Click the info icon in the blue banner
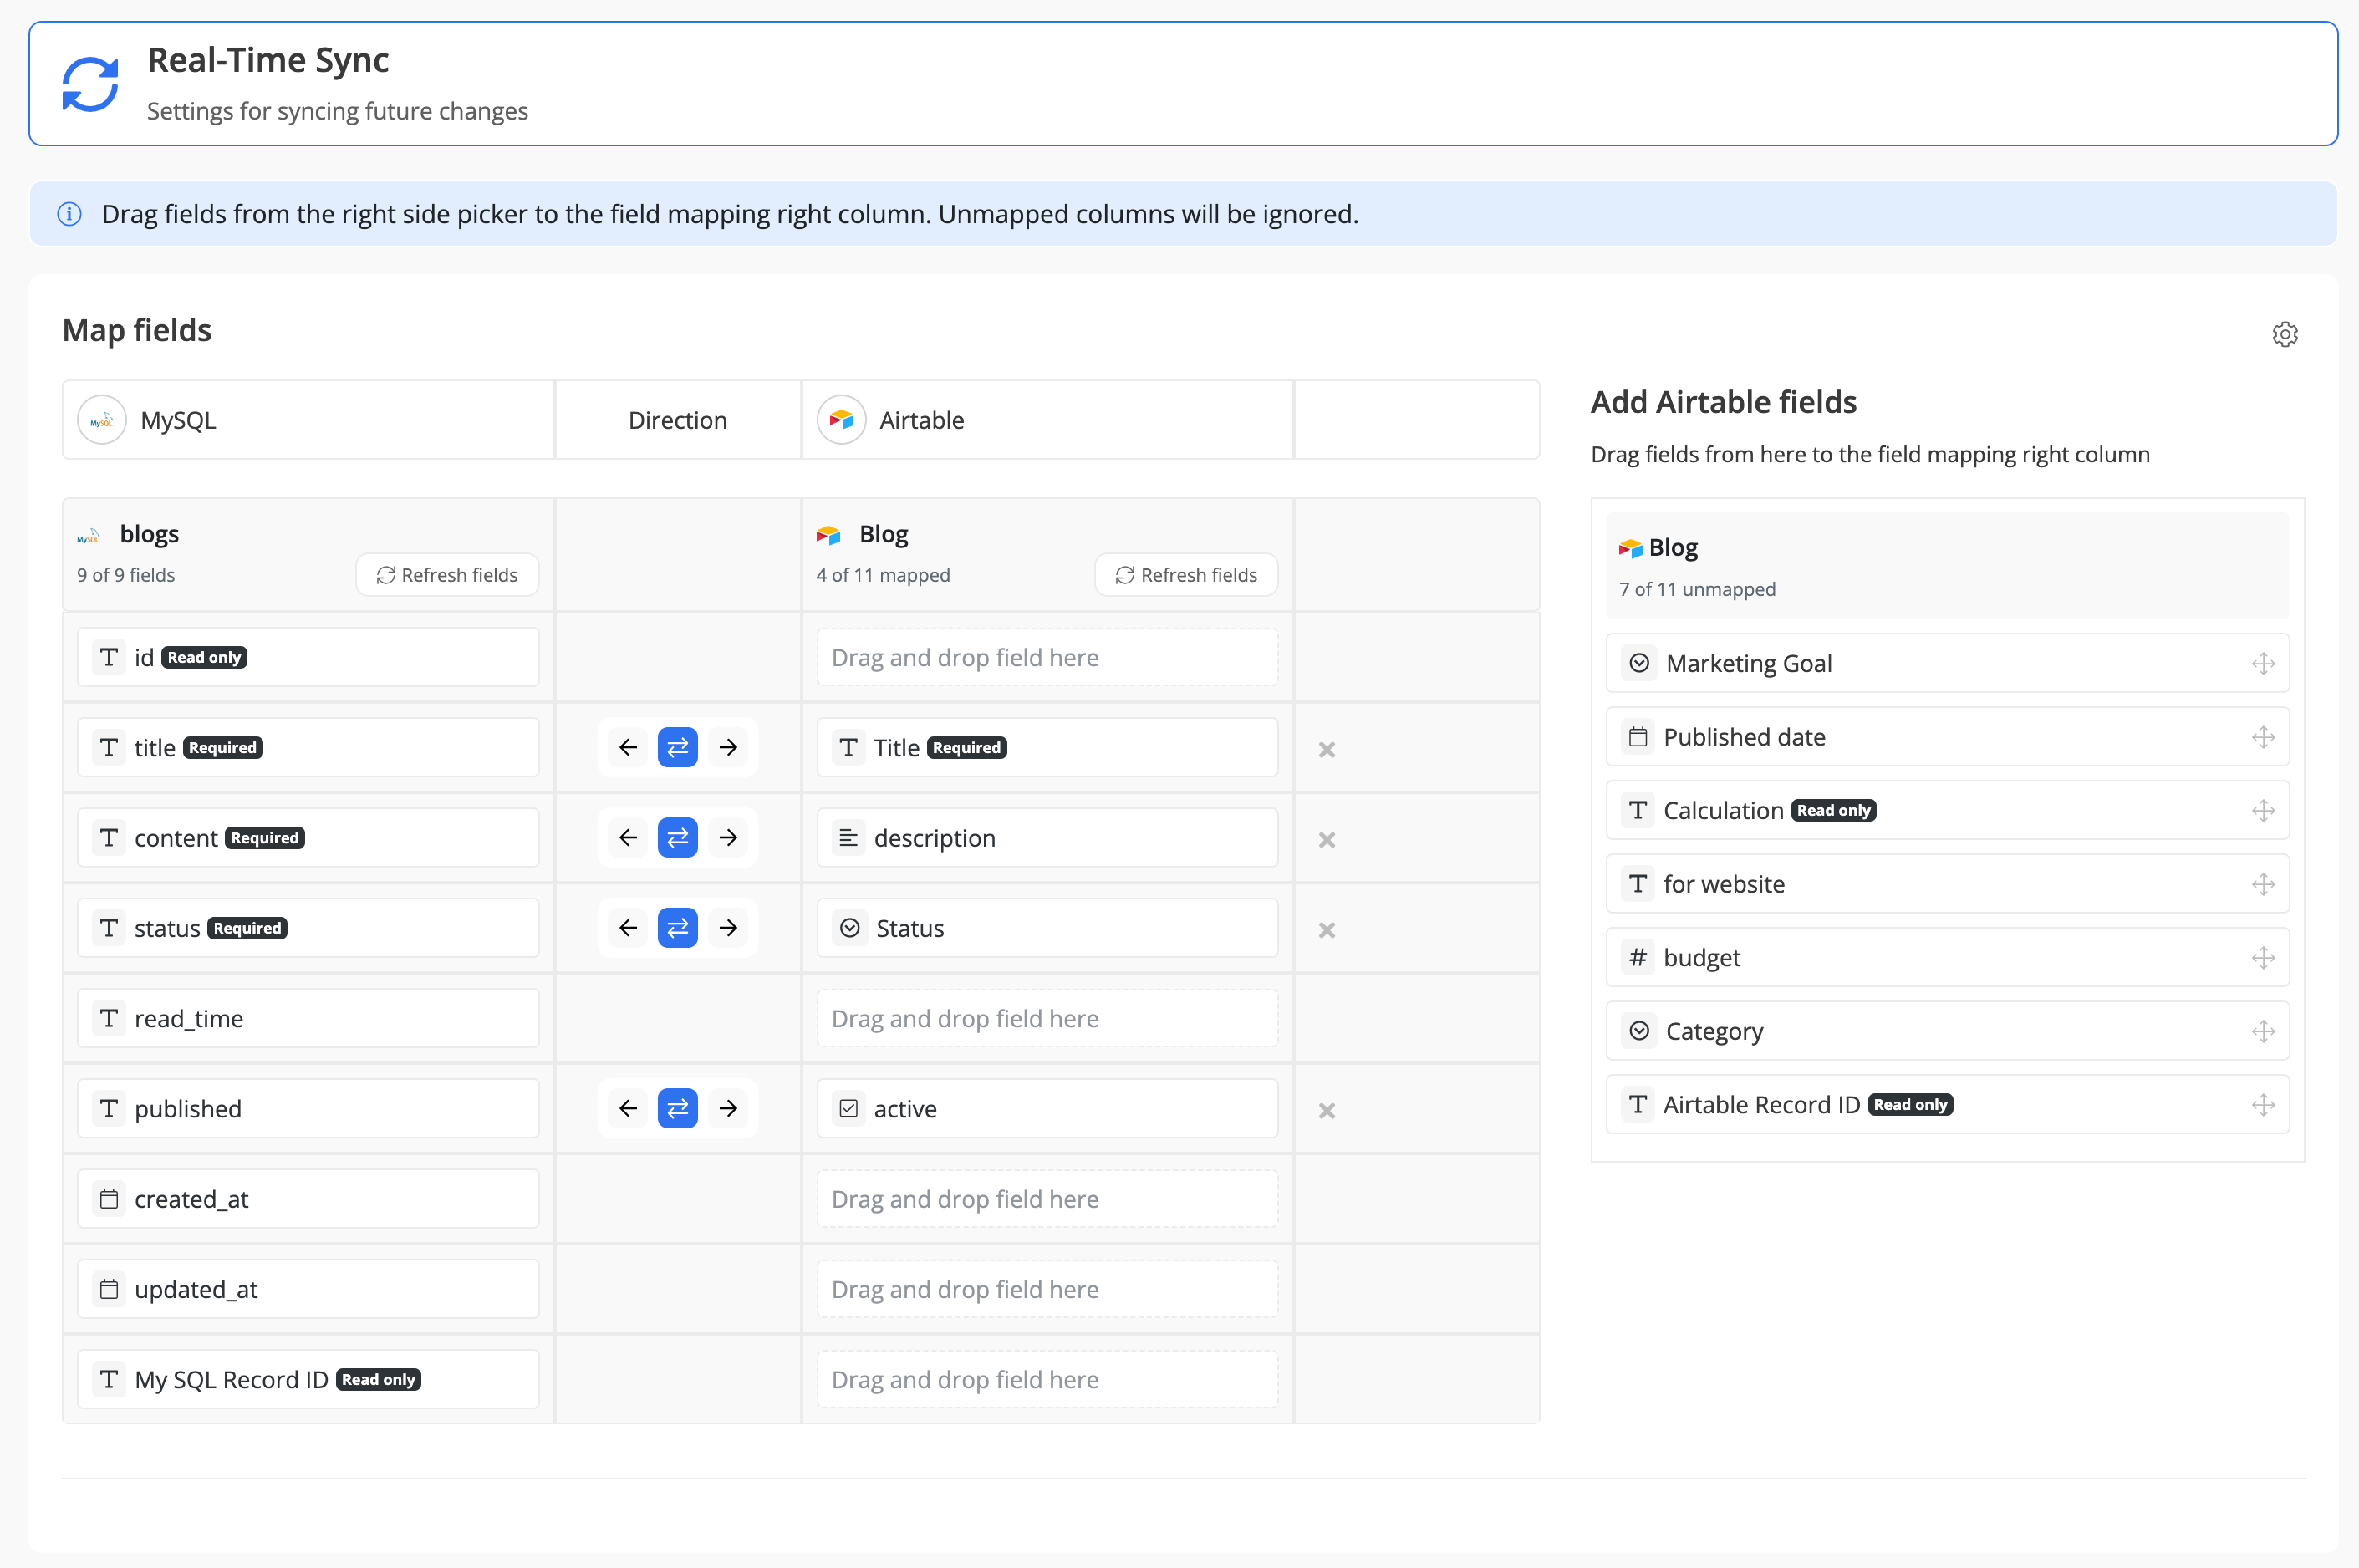The image size is (2359, 1568). click(69, 214)
